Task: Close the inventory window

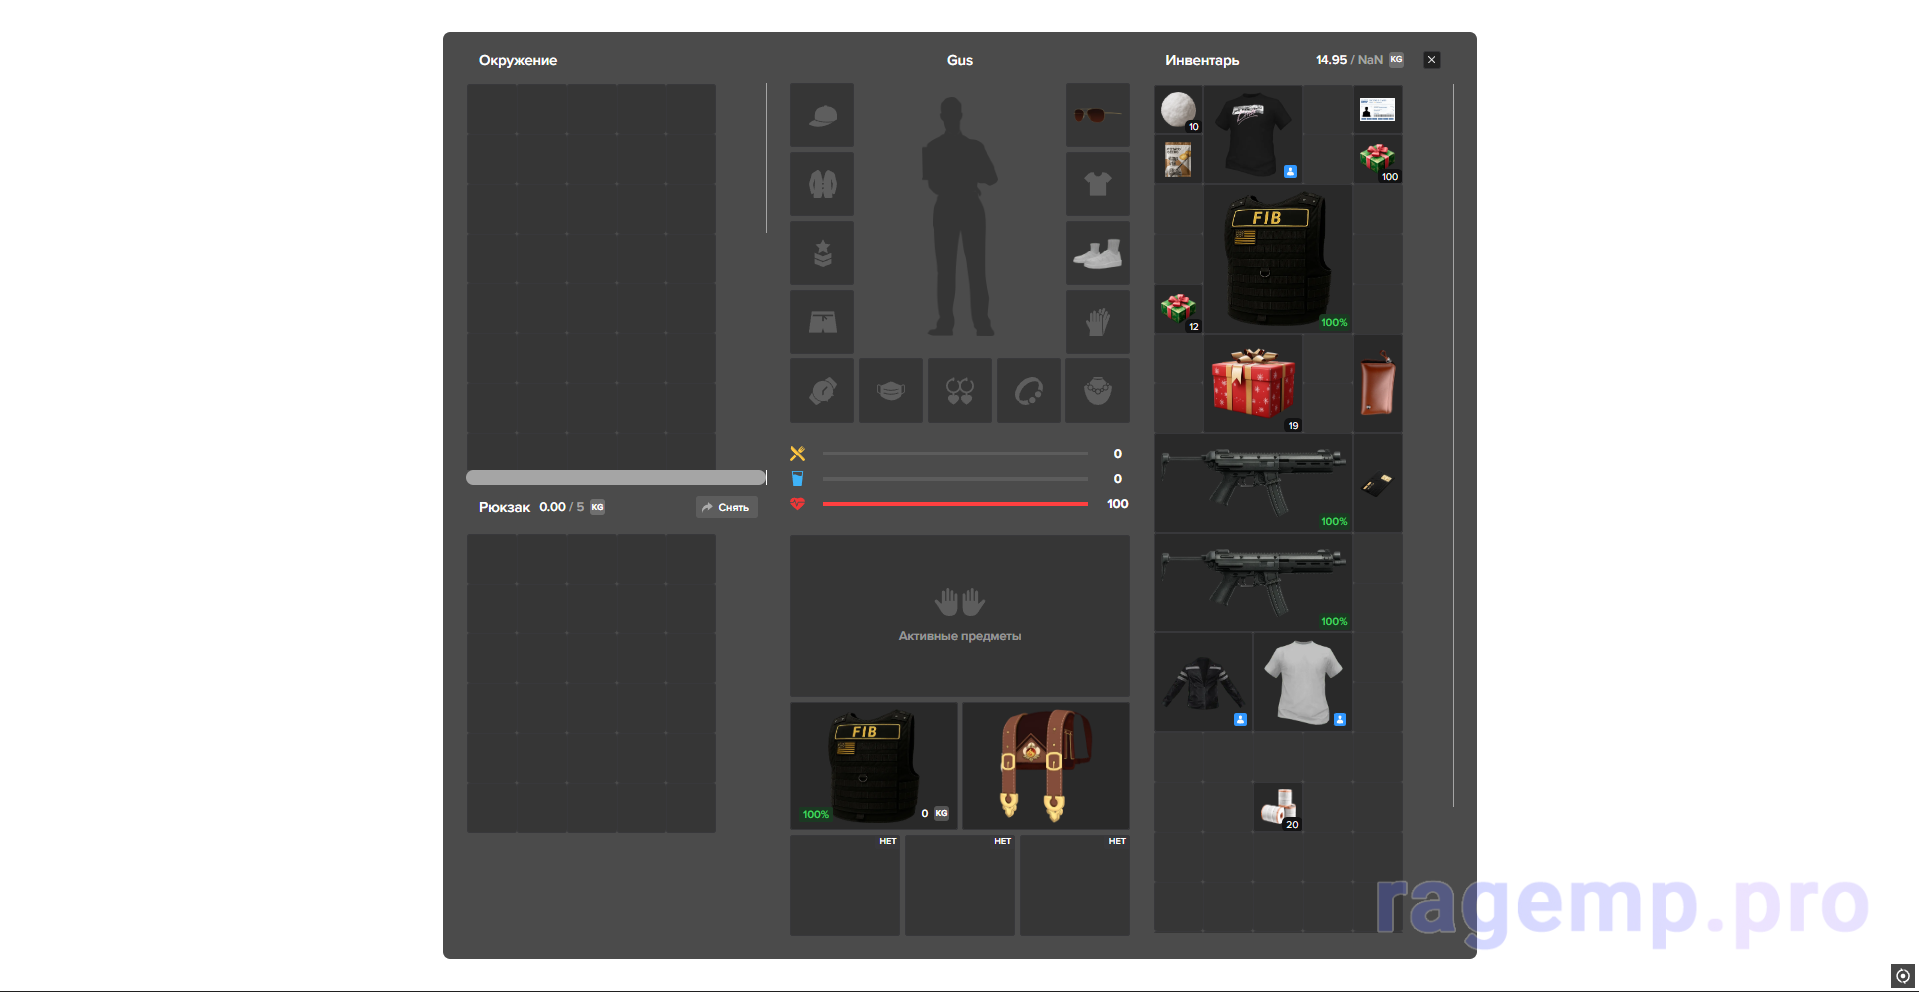Action: coord(1431,60)
